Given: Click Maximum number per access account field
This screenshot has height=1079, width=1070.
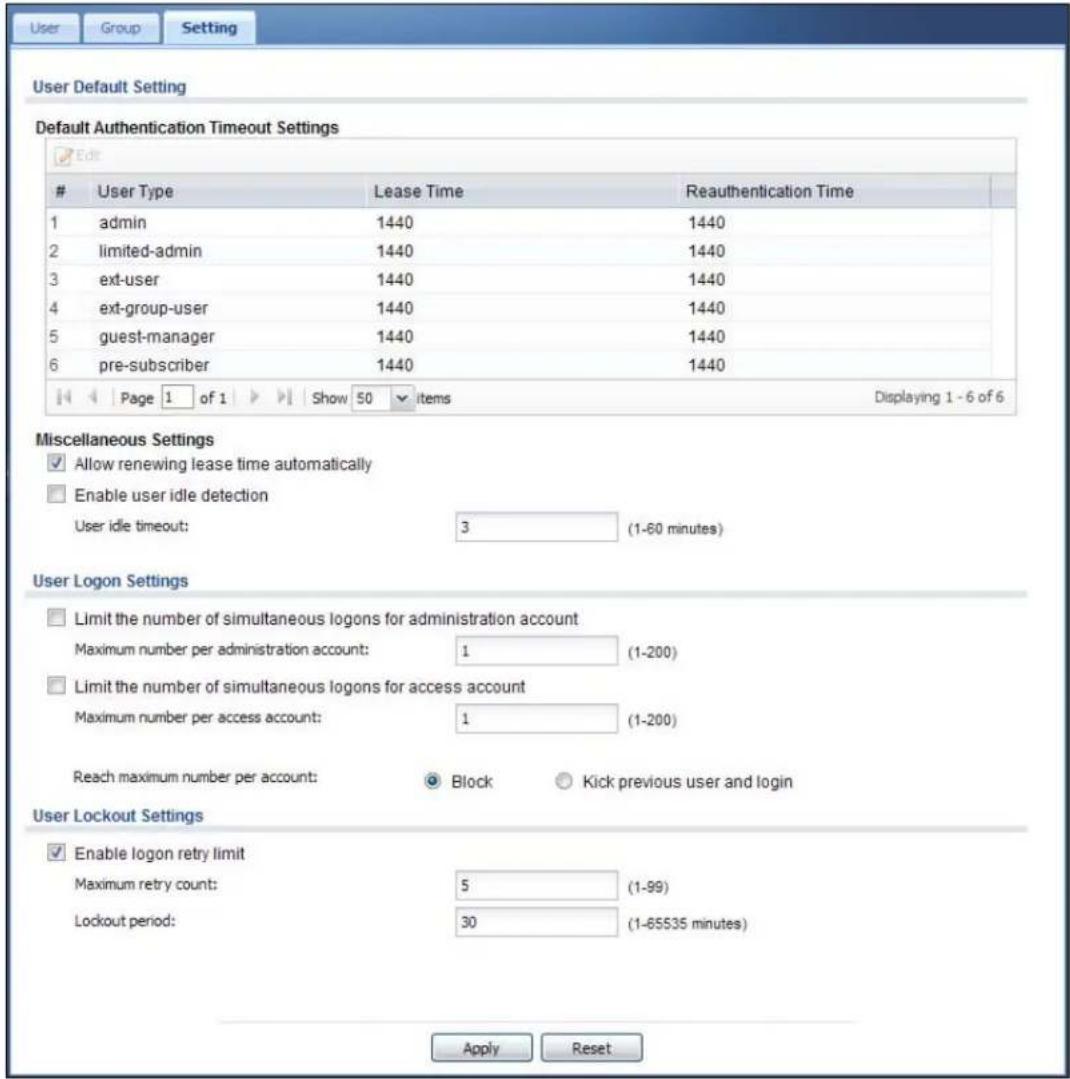Looking at the screenshot, I should (537, 719).
